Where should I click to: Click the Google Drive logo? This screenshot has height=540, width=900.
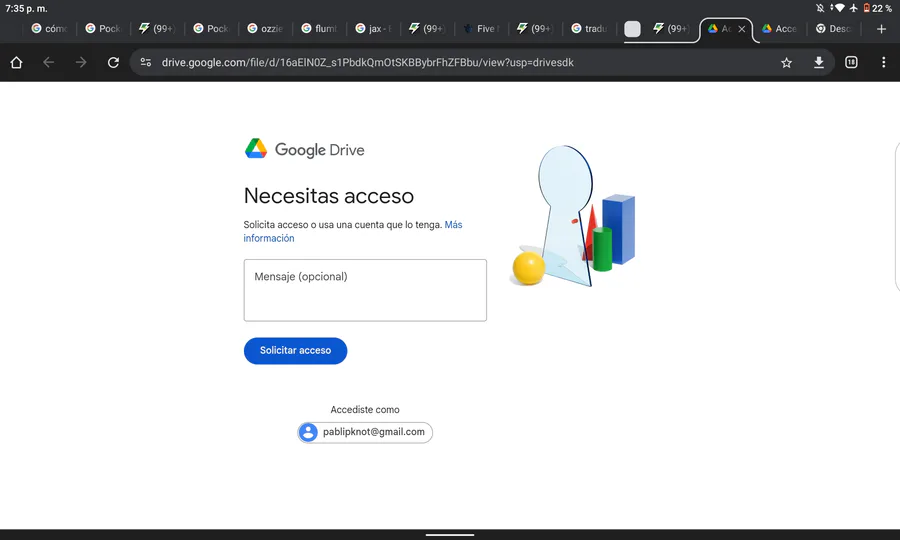tap(305, 149)
